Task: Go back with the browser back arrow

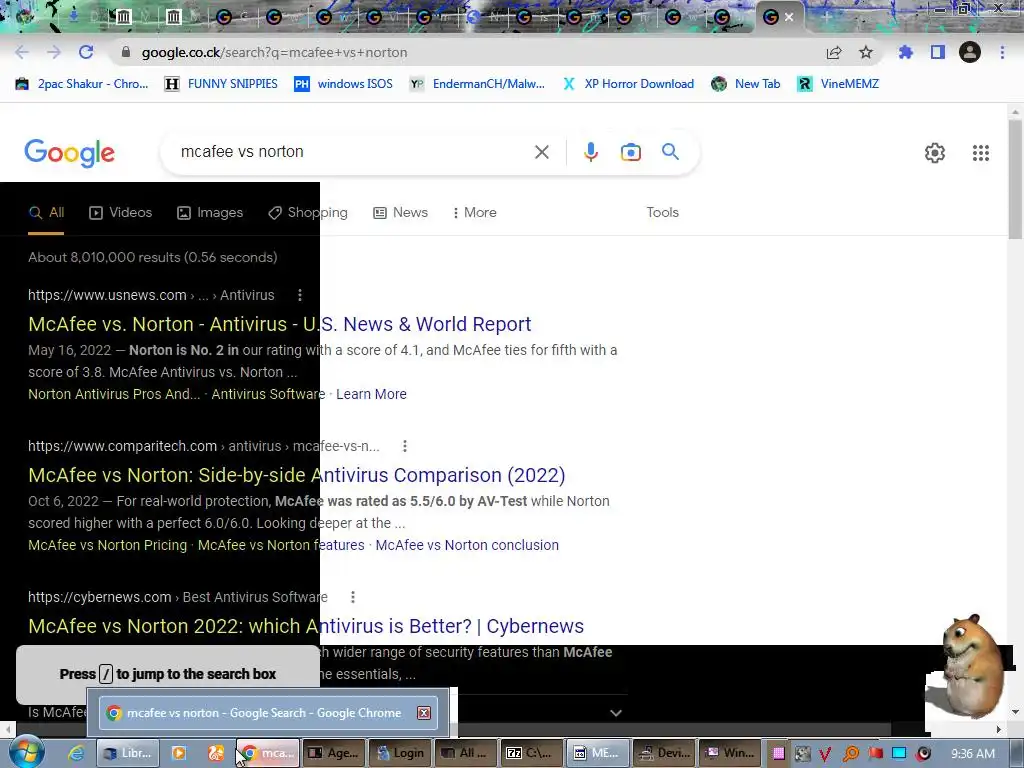Action: pos(22,52)
